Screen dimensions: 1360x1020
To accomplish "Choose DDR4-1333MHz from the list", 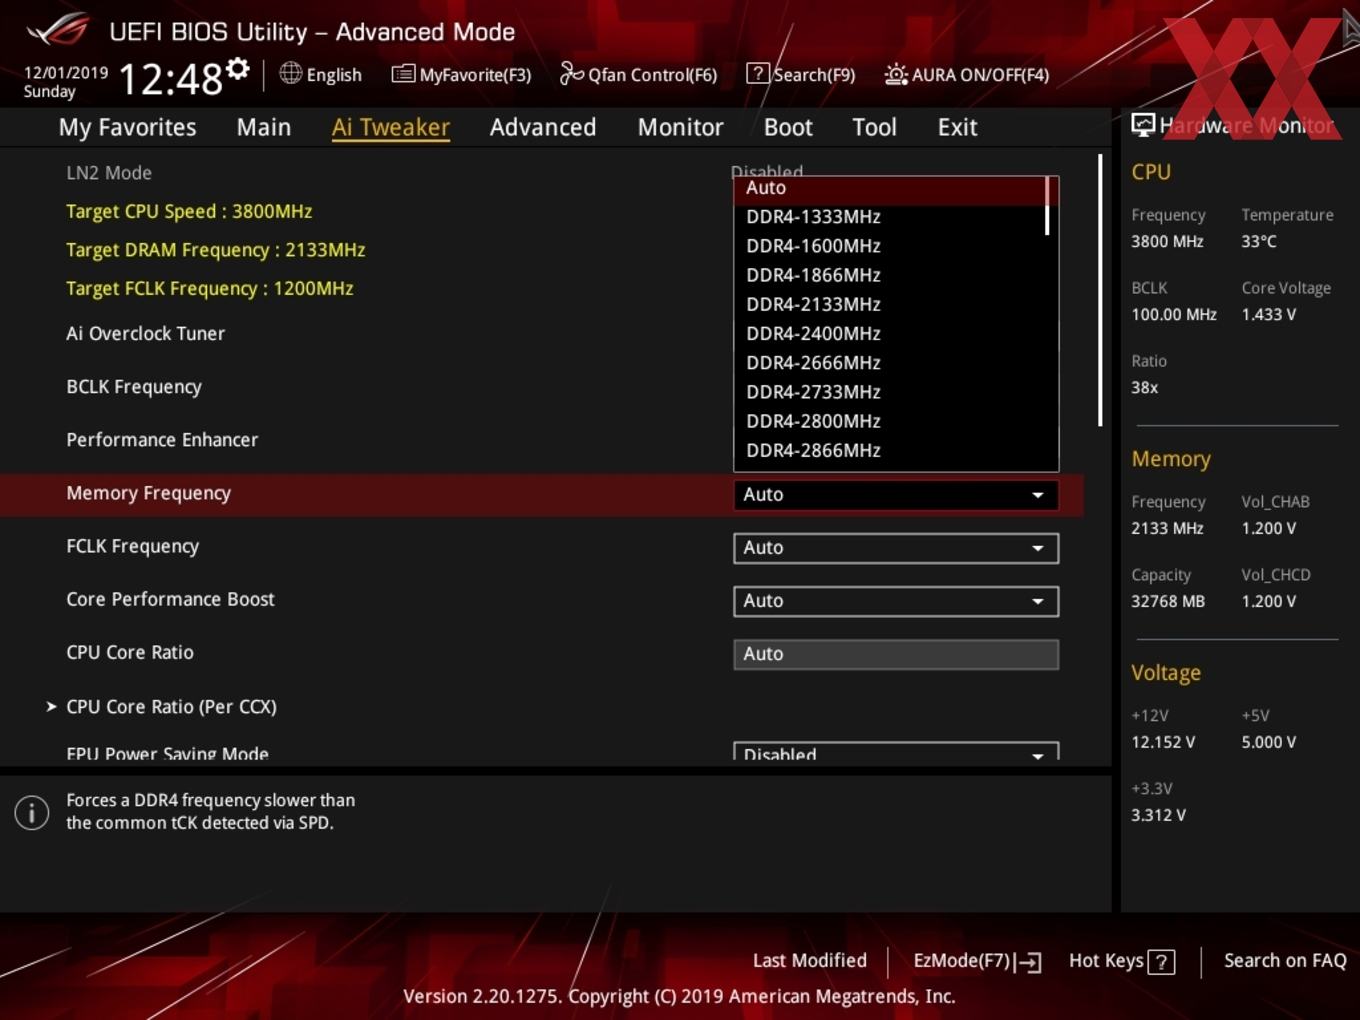I will click(890, 217).
